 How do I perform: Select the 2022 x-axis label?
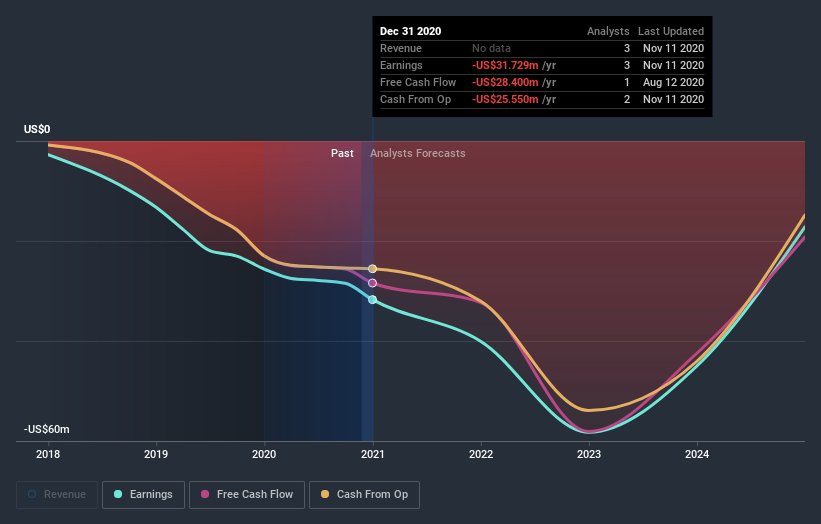pos(481,454)
